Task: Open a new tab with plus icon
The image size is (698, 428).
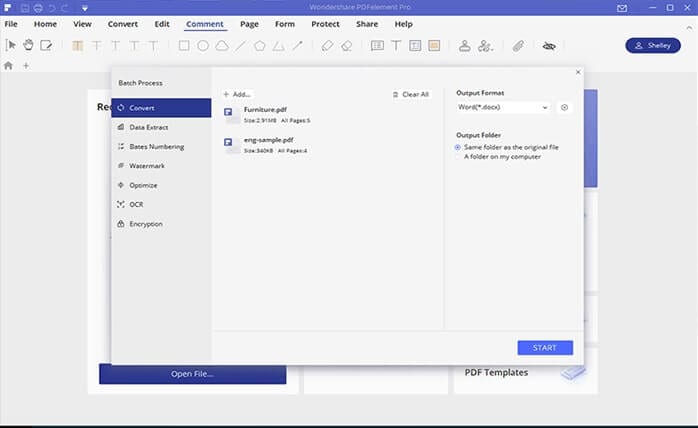Action: pos(26,66)
